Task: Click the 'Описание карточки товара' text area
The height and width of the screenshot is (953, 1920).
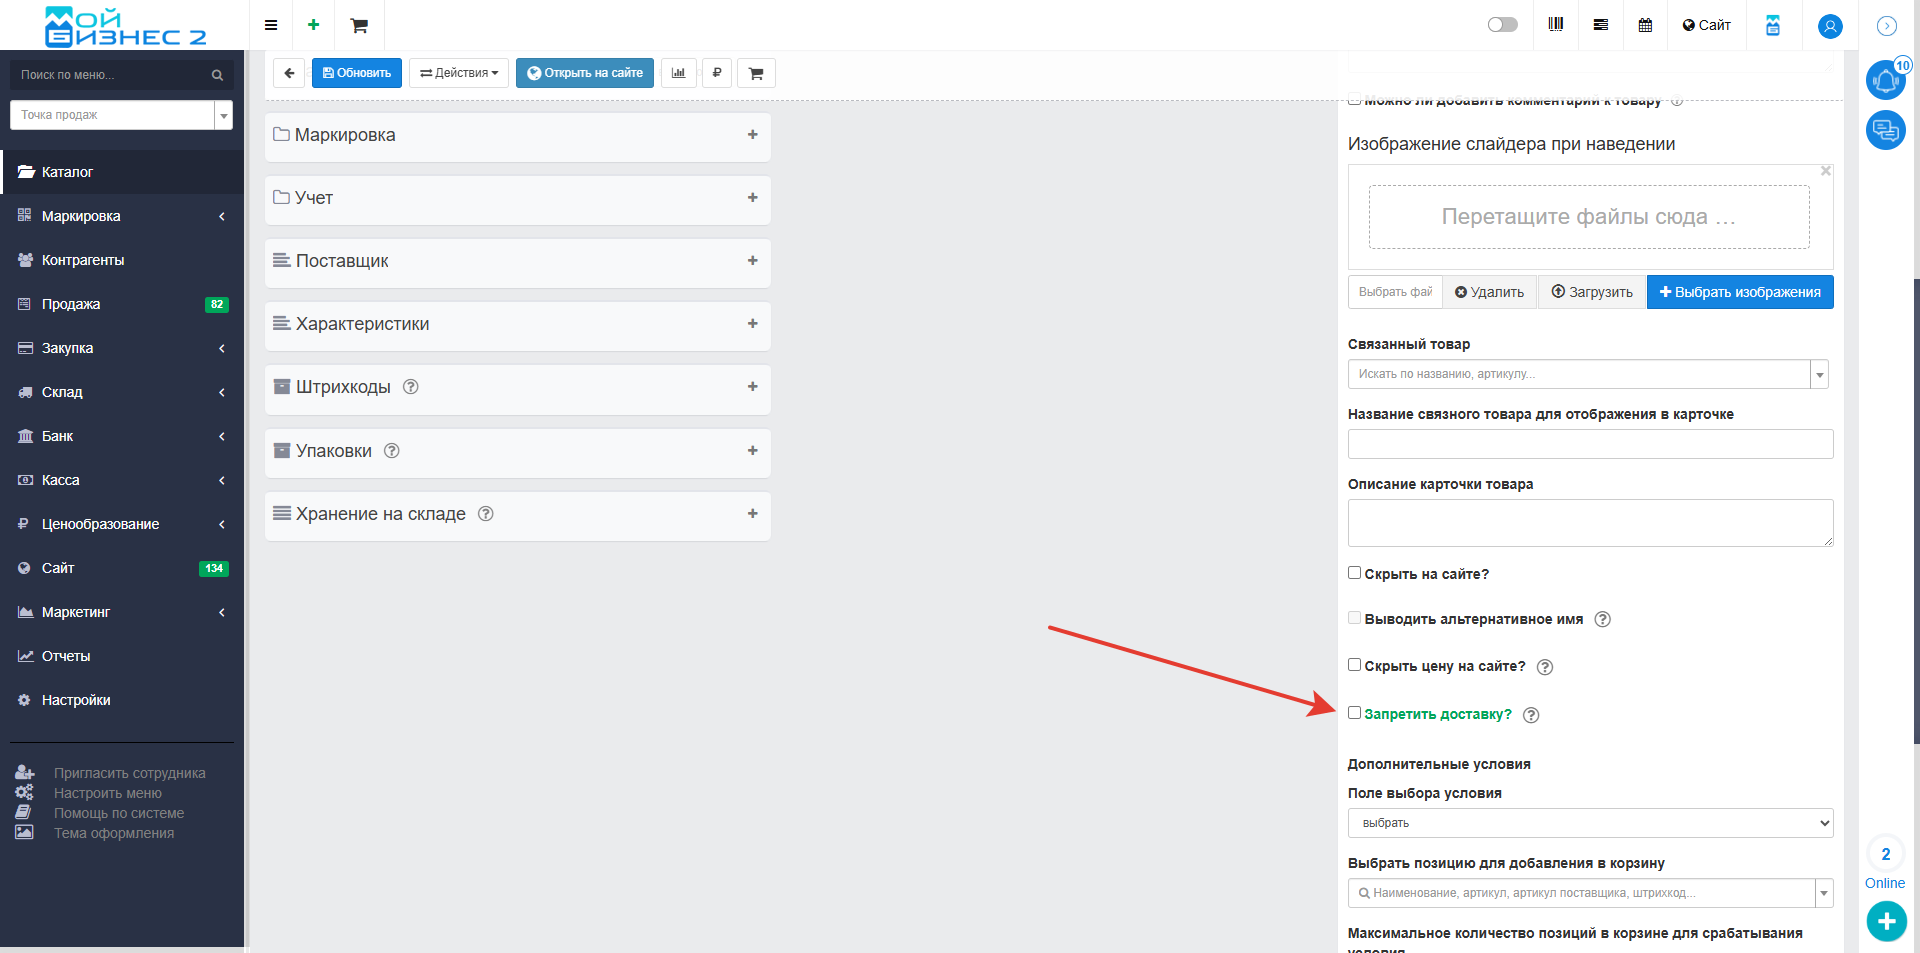Action: (1590, 523)
